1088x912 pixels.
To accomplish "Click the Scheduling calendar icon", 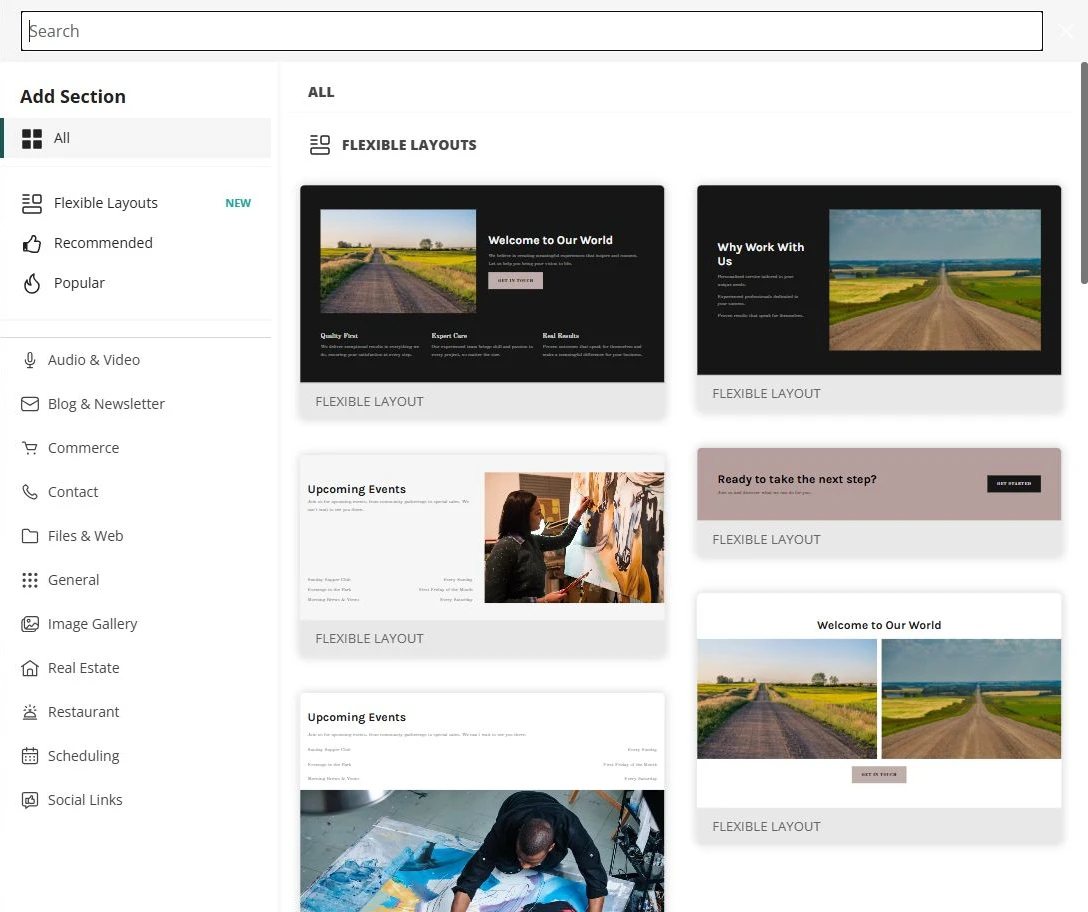I will click(x=30, y=756).
